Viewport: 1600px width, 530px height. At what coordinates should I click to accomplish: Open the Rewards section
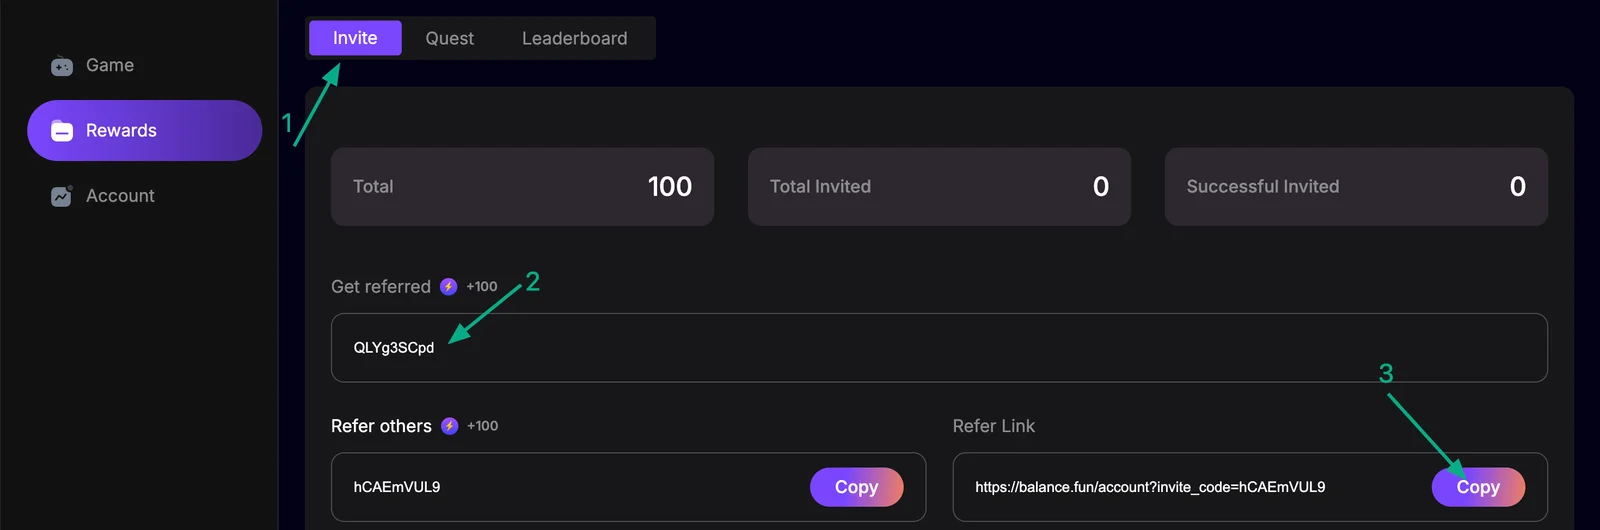click(x=144, y=130)
